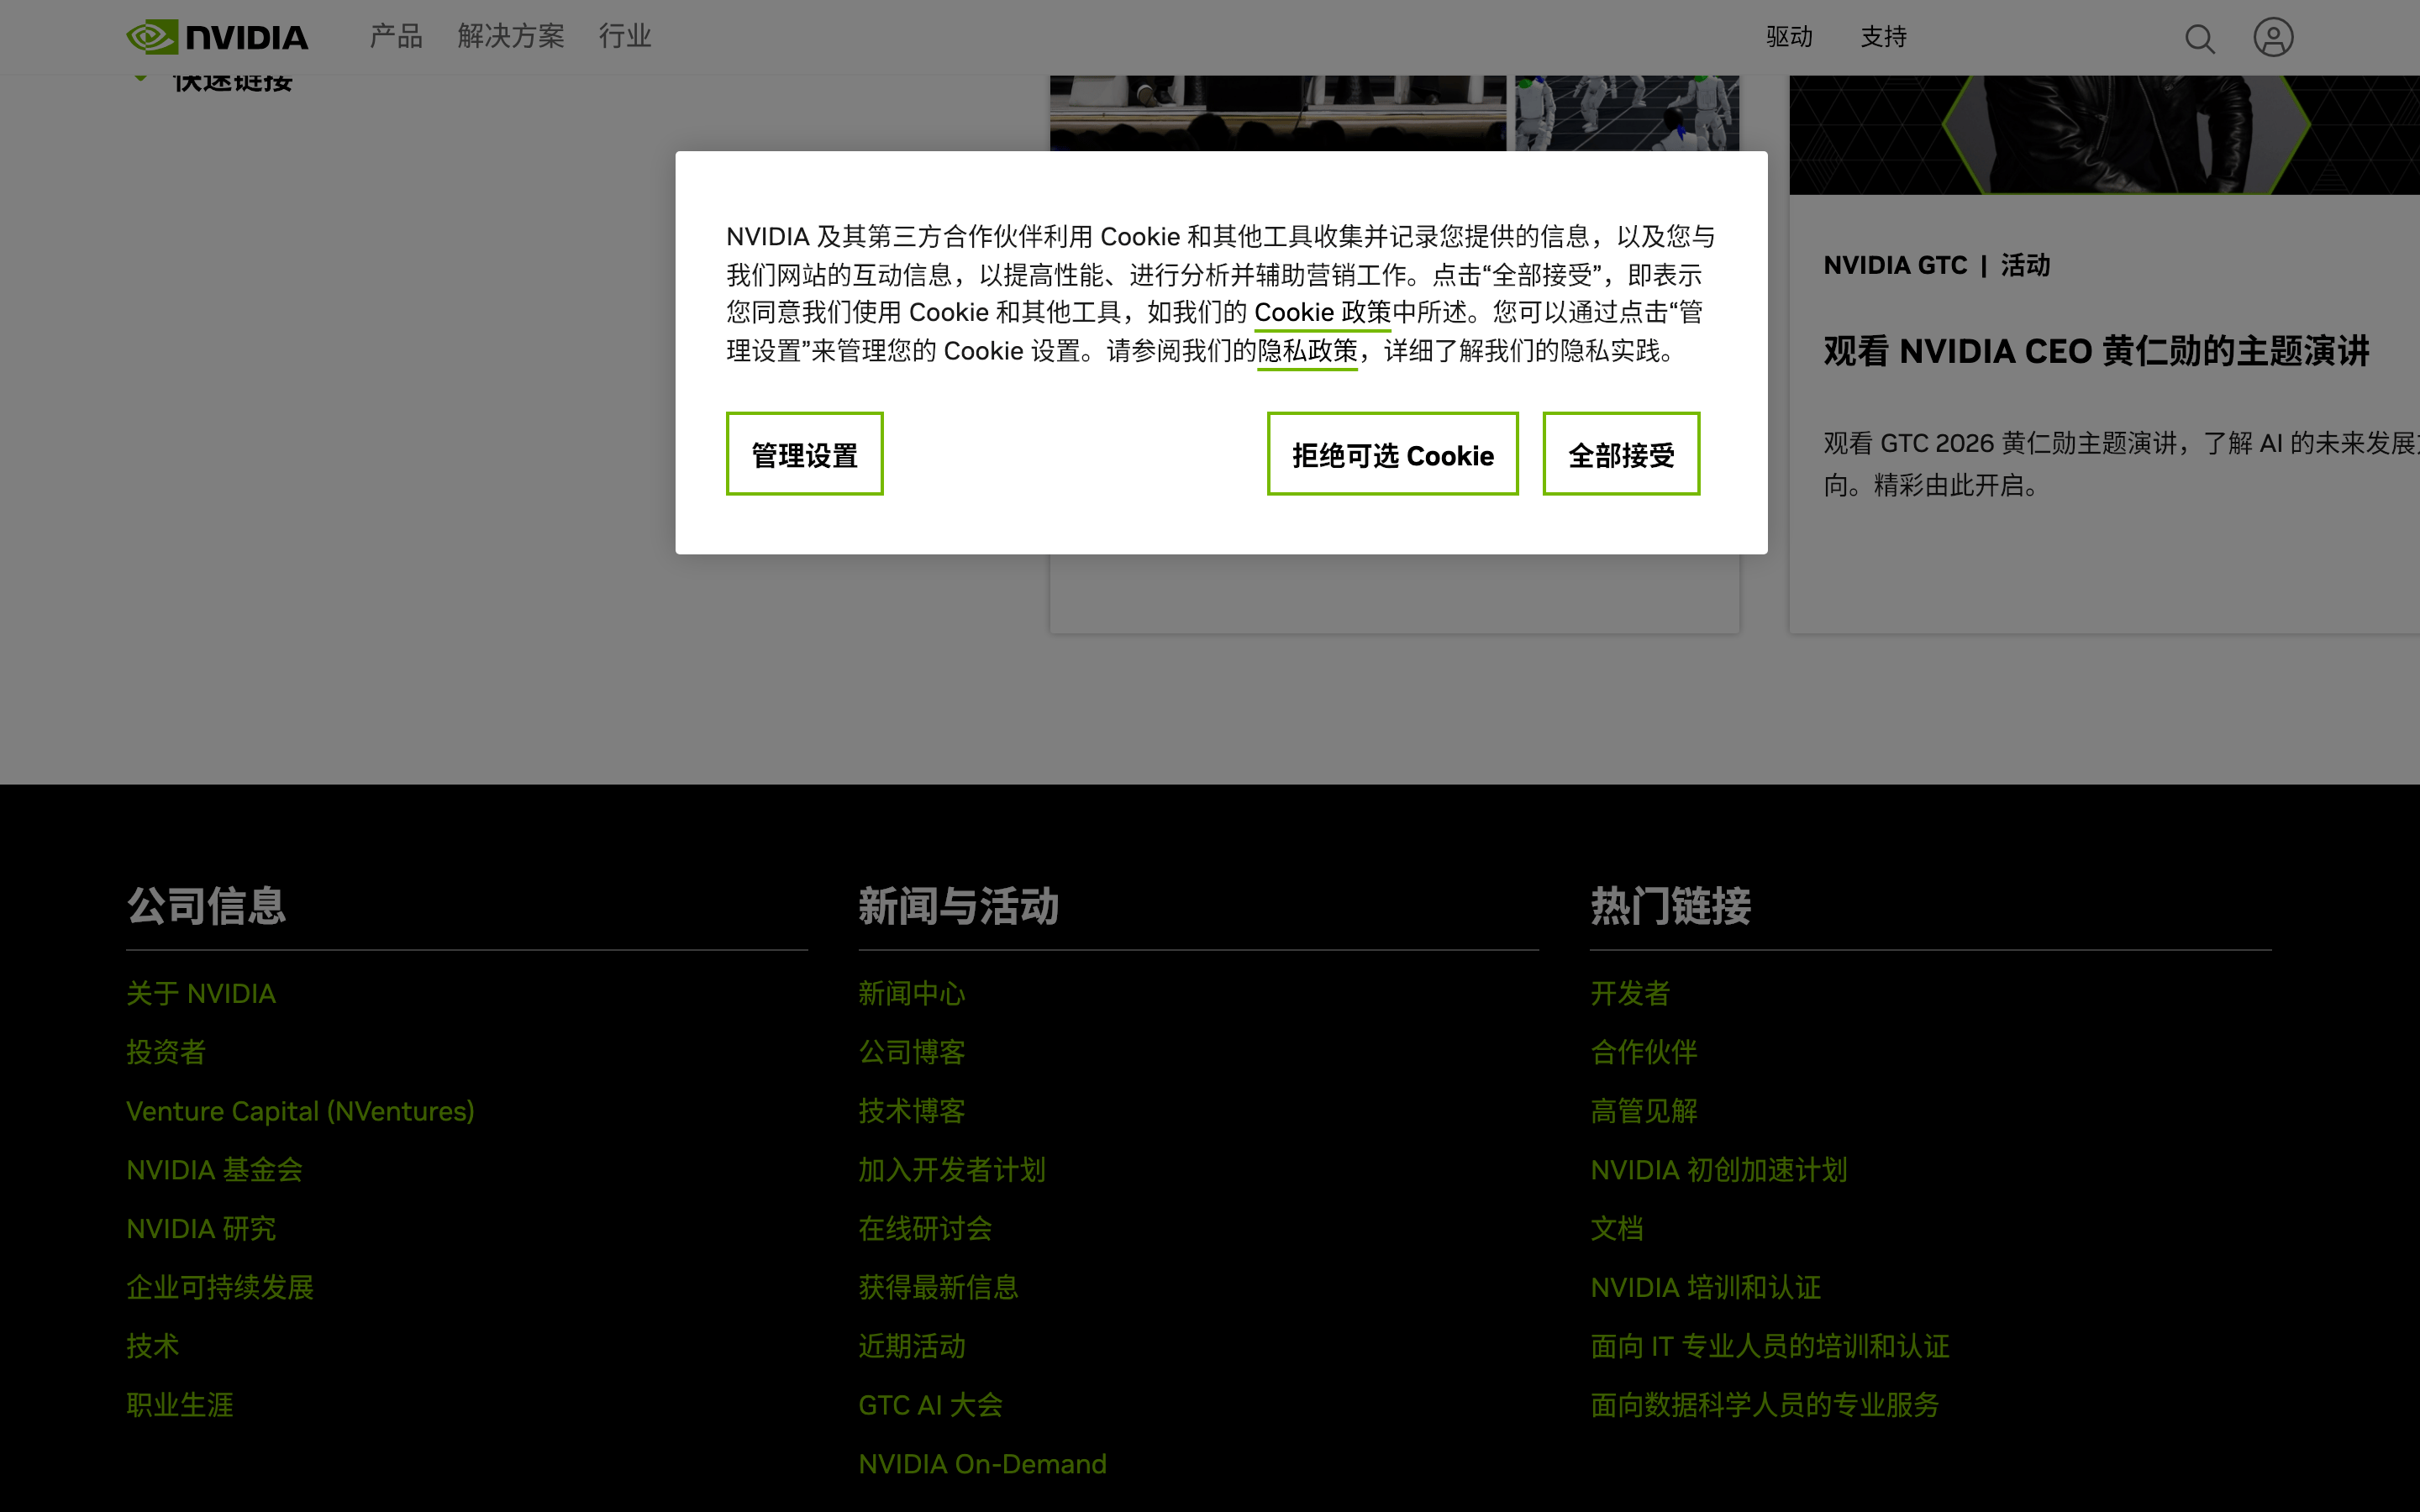Open the 公司博客 link
The height and width of the screenshot is (1512, 2420).
click(912, 1052)
